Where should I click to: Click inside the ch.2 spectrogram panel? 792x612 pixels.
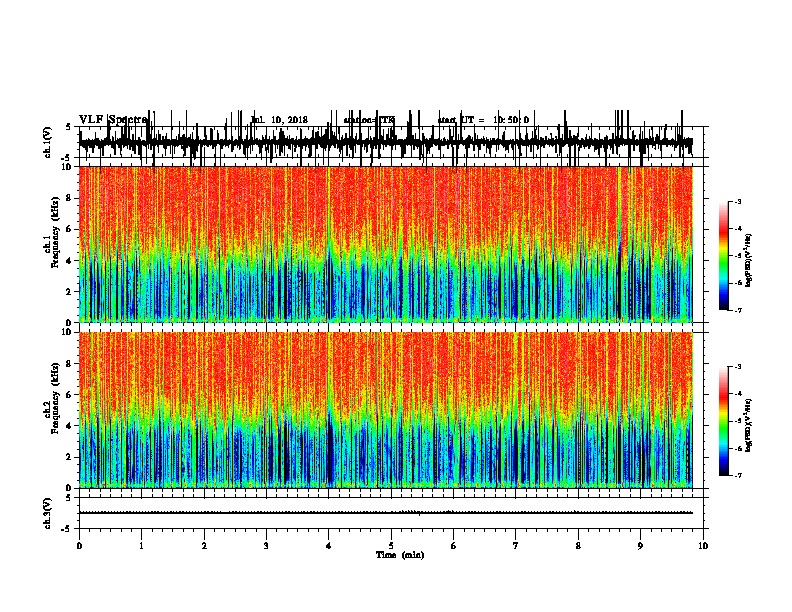click(x=385, y=410)
